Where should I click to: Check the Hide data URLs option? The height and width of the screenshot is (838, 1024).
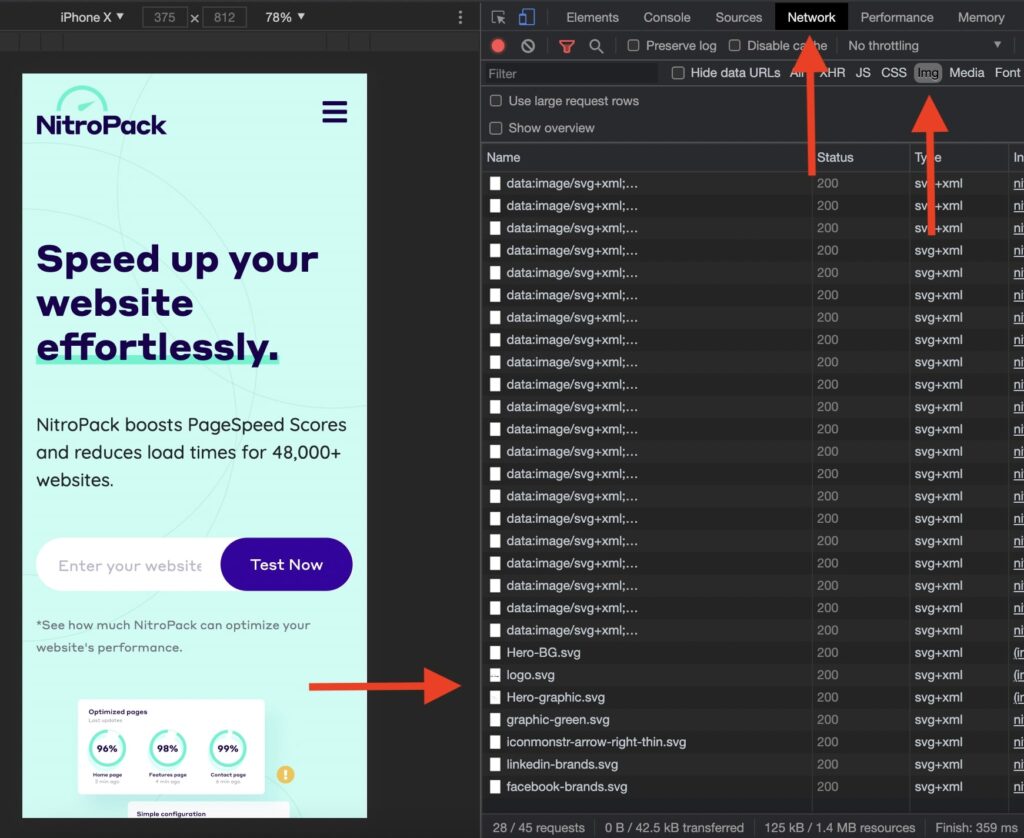678,73
